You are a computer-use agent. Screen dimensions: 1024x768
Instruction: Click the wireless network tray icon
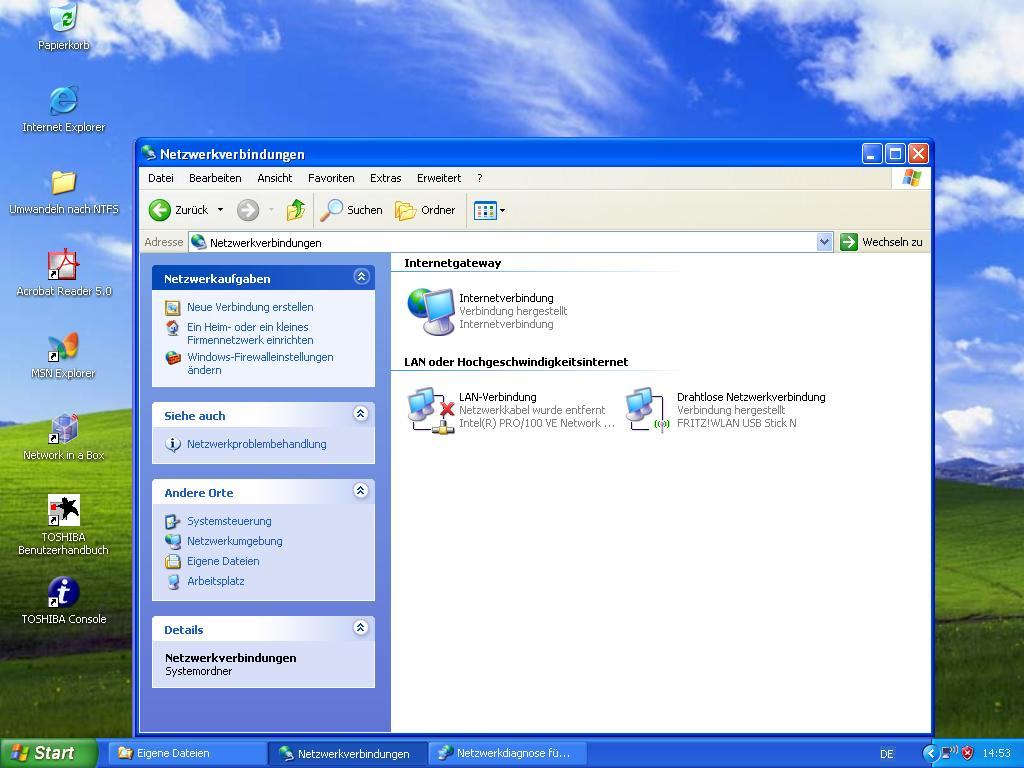point(948,754)
